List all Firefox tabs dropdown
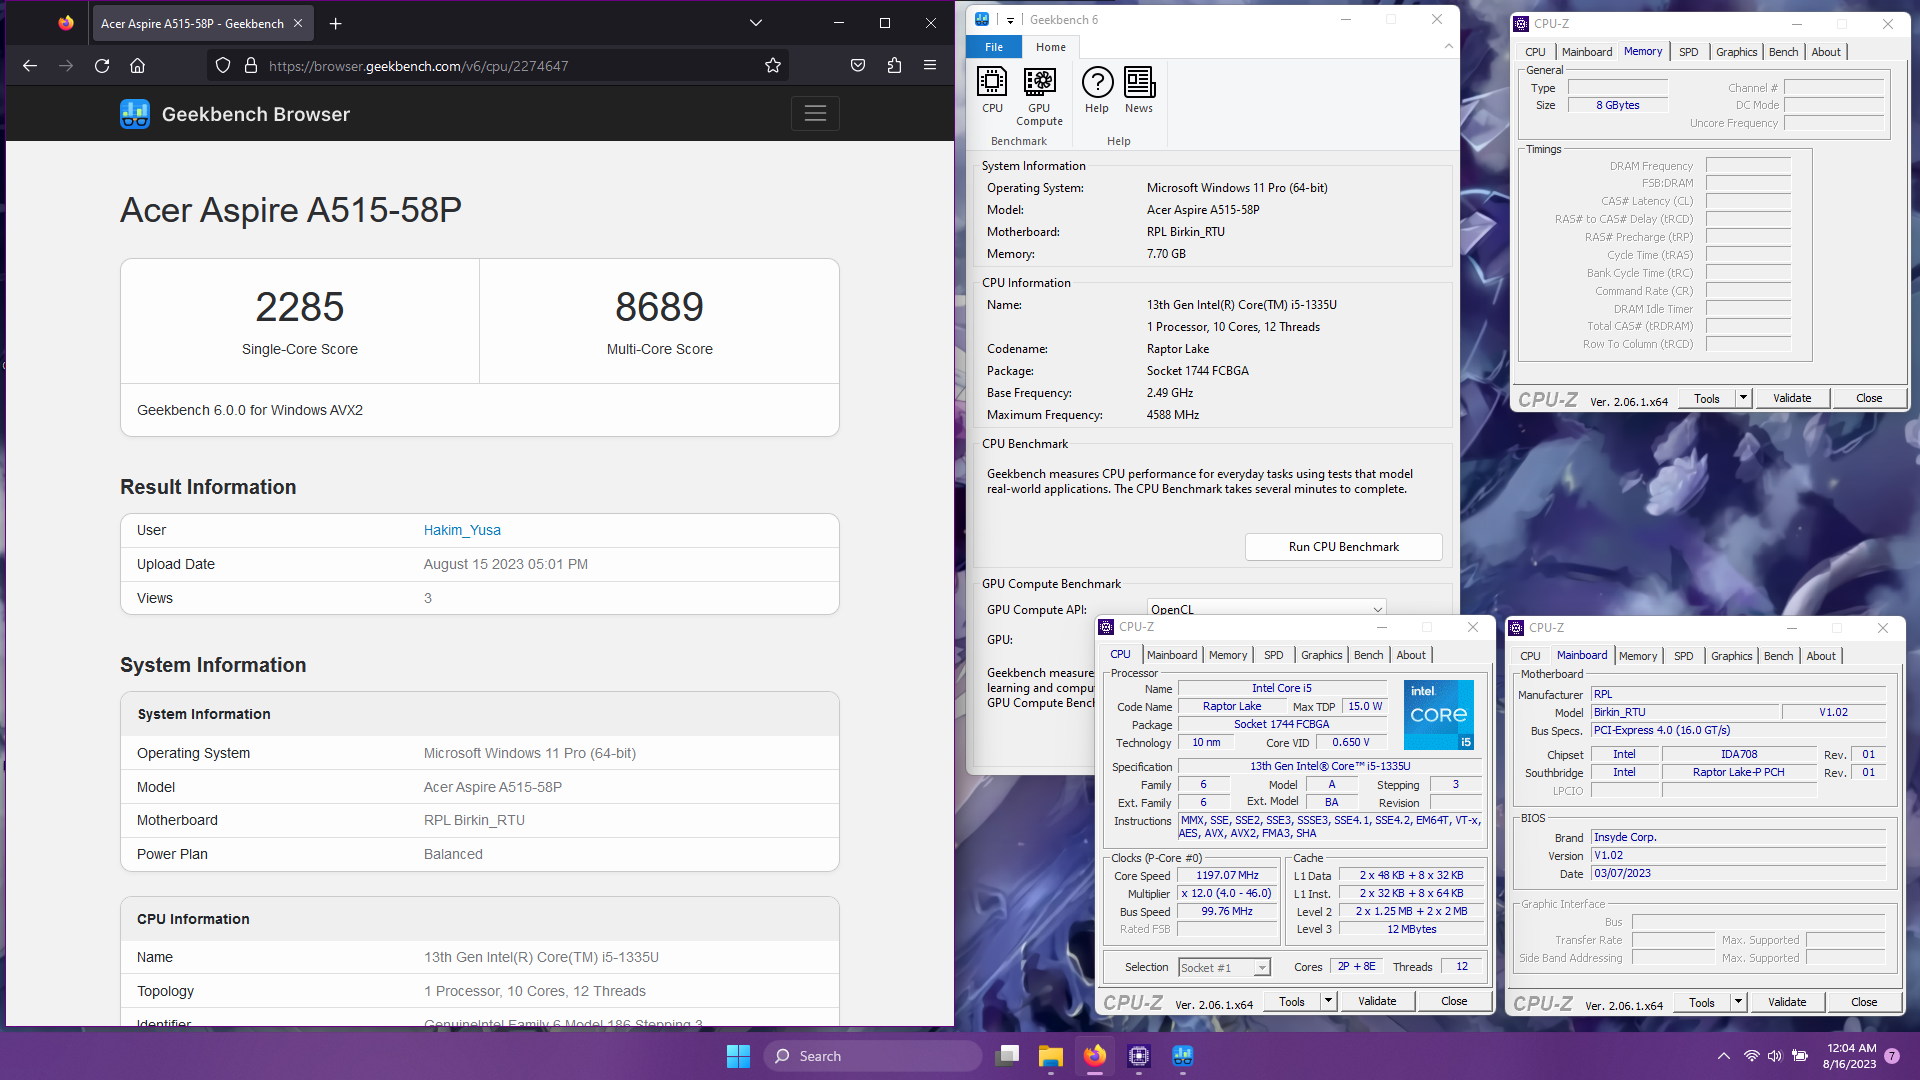1920x1080 pixels. coord(756,23)
